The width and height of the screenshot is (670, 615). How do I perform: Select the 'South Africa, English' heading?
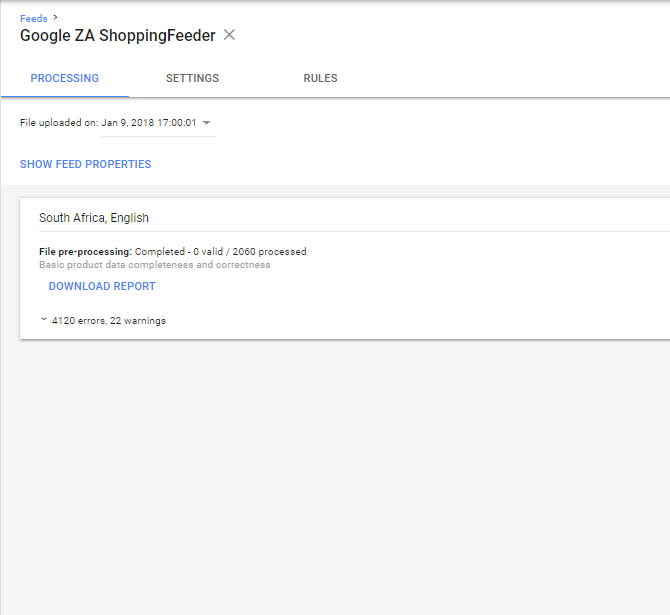[94, 218]
